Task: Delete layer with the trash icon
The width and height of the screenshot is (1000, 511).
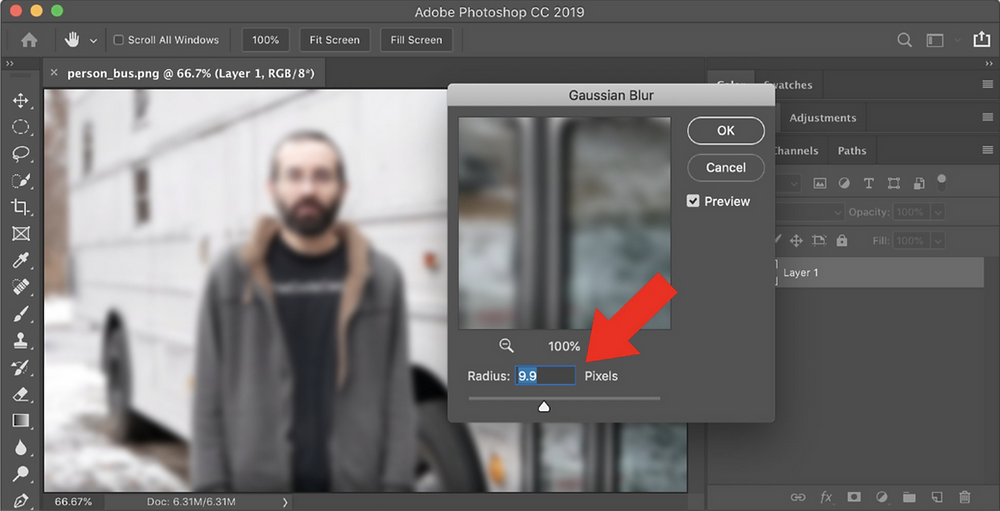Action: pyautogui.click(x=964, y=497)
